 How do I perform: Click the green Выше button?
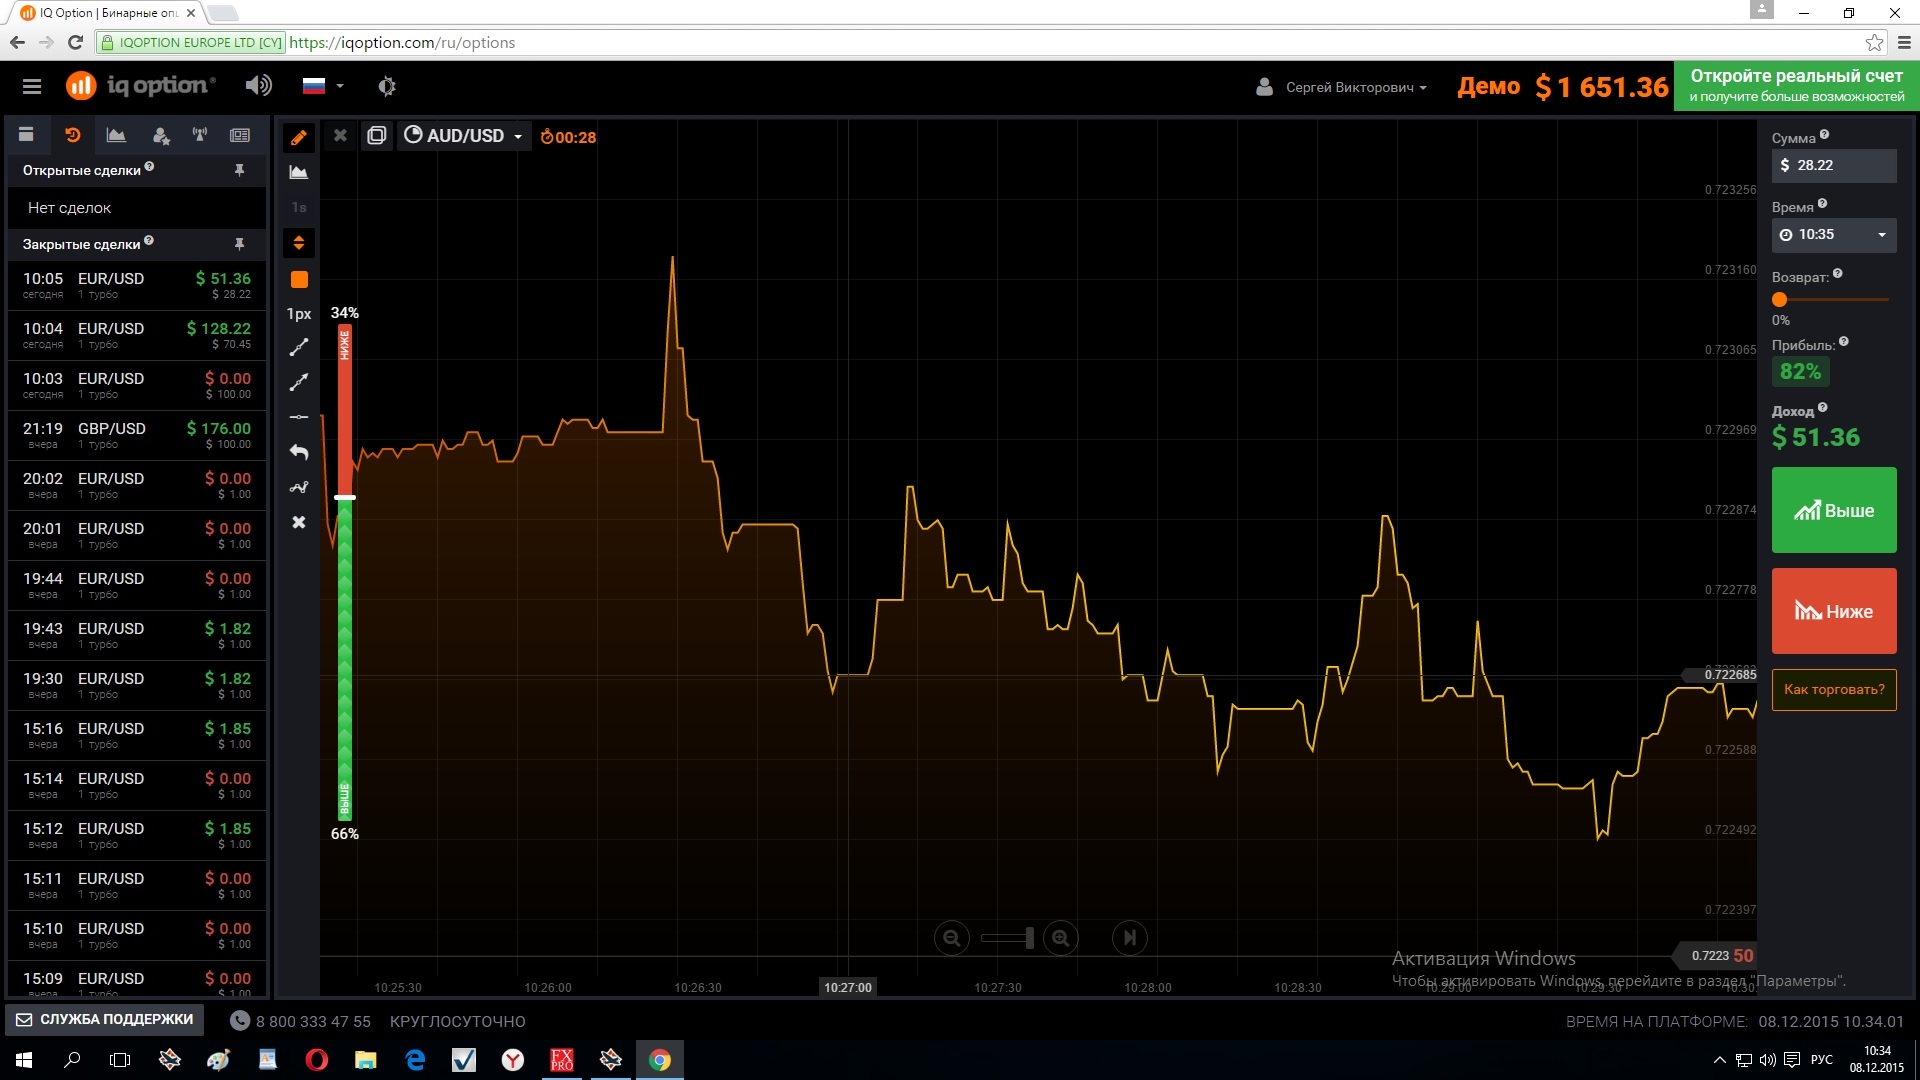(x=1834, y=510)
